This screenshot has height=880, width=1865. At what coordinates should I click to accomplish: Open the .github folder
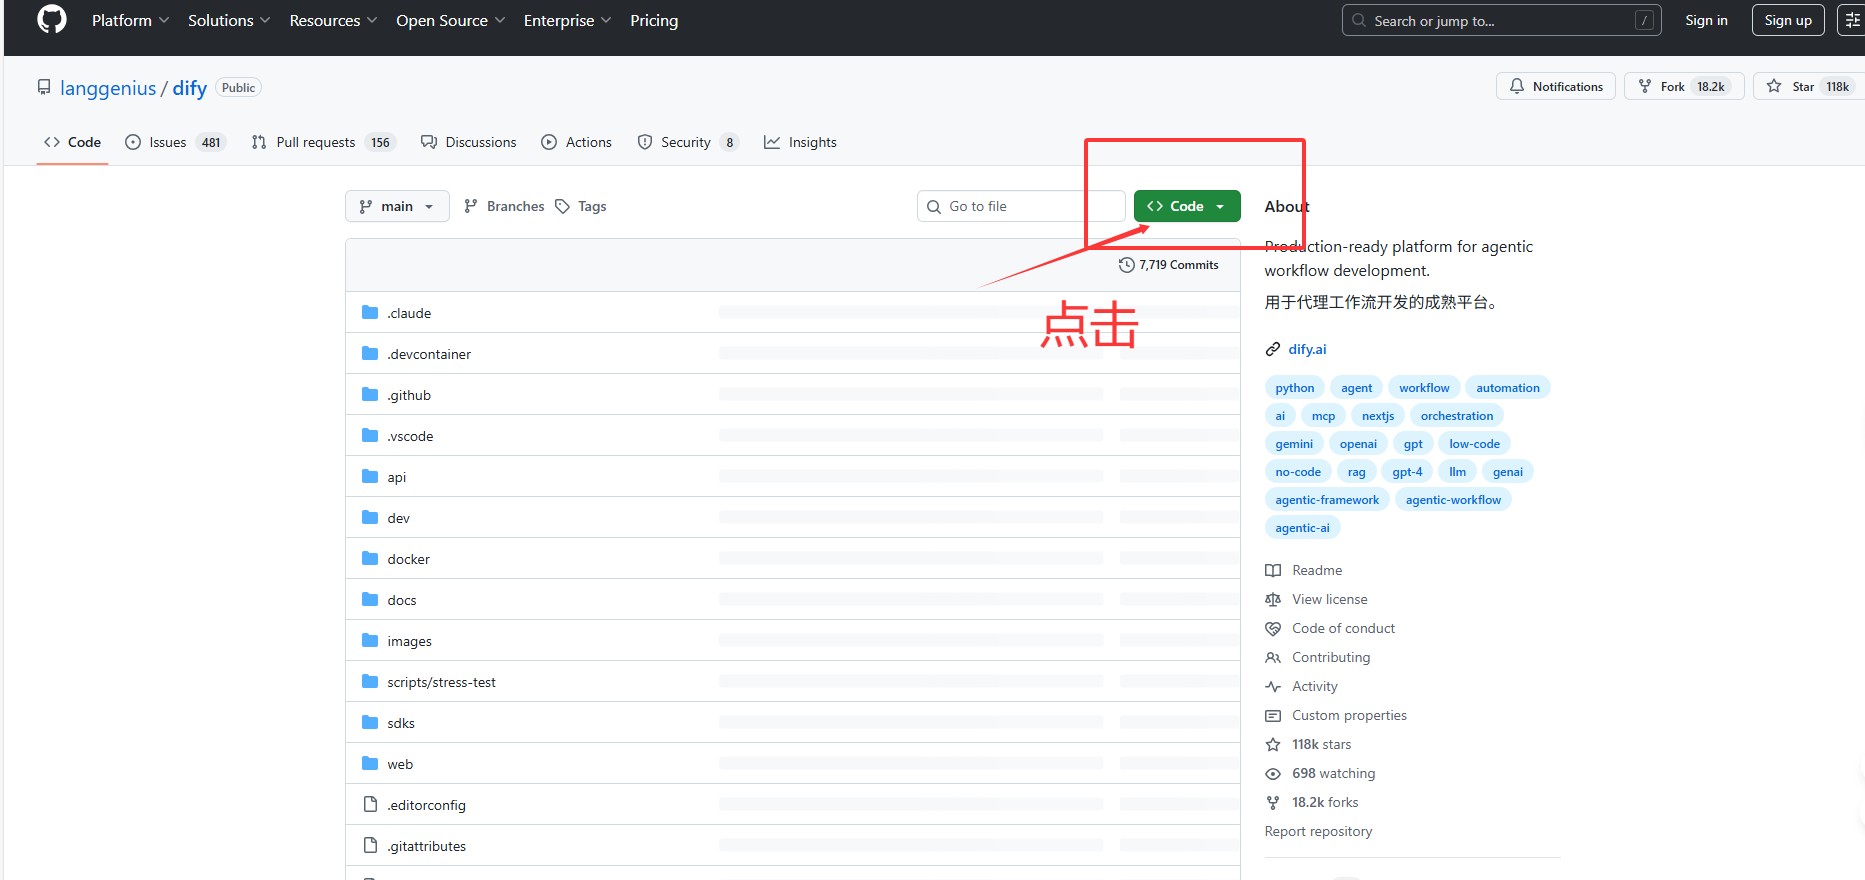pyautogui.click(x=409, y=395)
